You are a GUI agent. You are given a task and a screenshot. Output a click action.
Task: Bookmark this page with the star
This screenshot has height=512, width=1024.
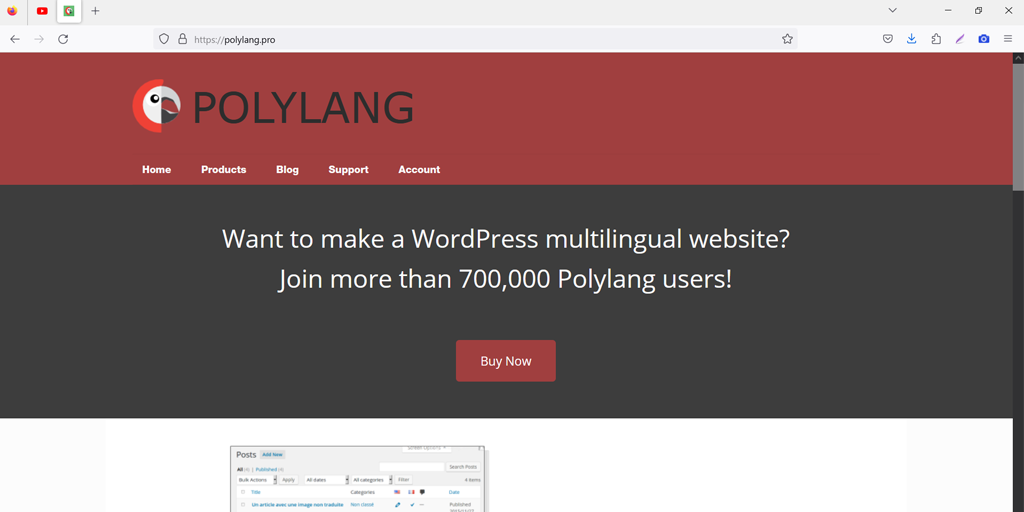click(787, 39)
